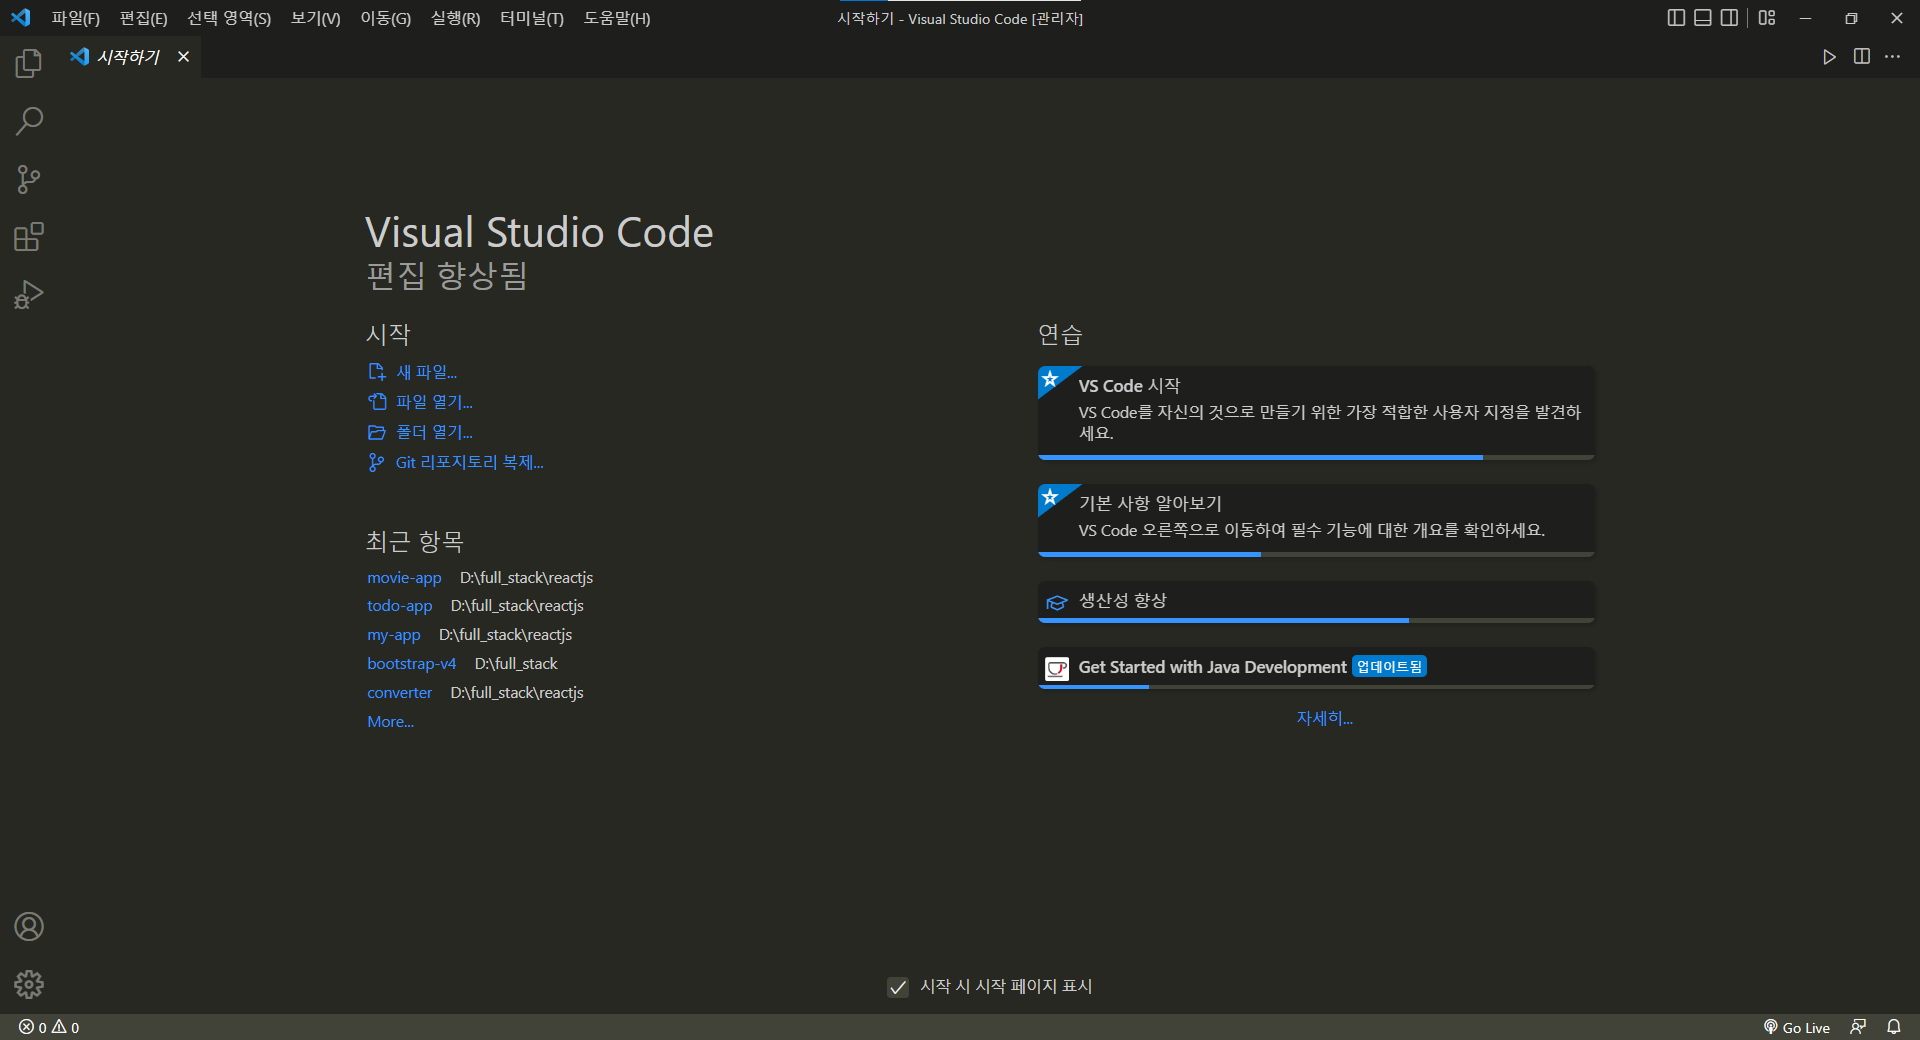The height and width of the screenshot is (1040, 1920).
Task: Click the 새 파일... link
Action: point(427,372)
